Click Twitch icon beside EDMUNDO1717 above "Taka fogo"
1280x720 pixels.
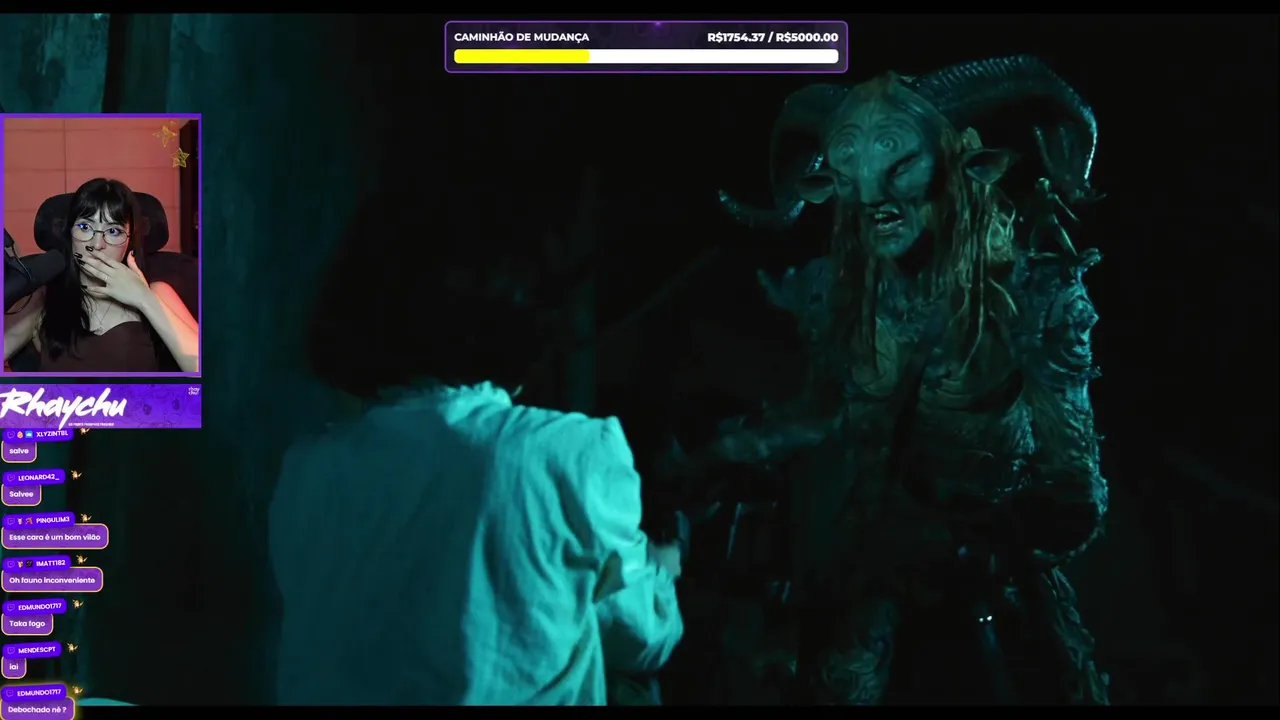(11, 607)
